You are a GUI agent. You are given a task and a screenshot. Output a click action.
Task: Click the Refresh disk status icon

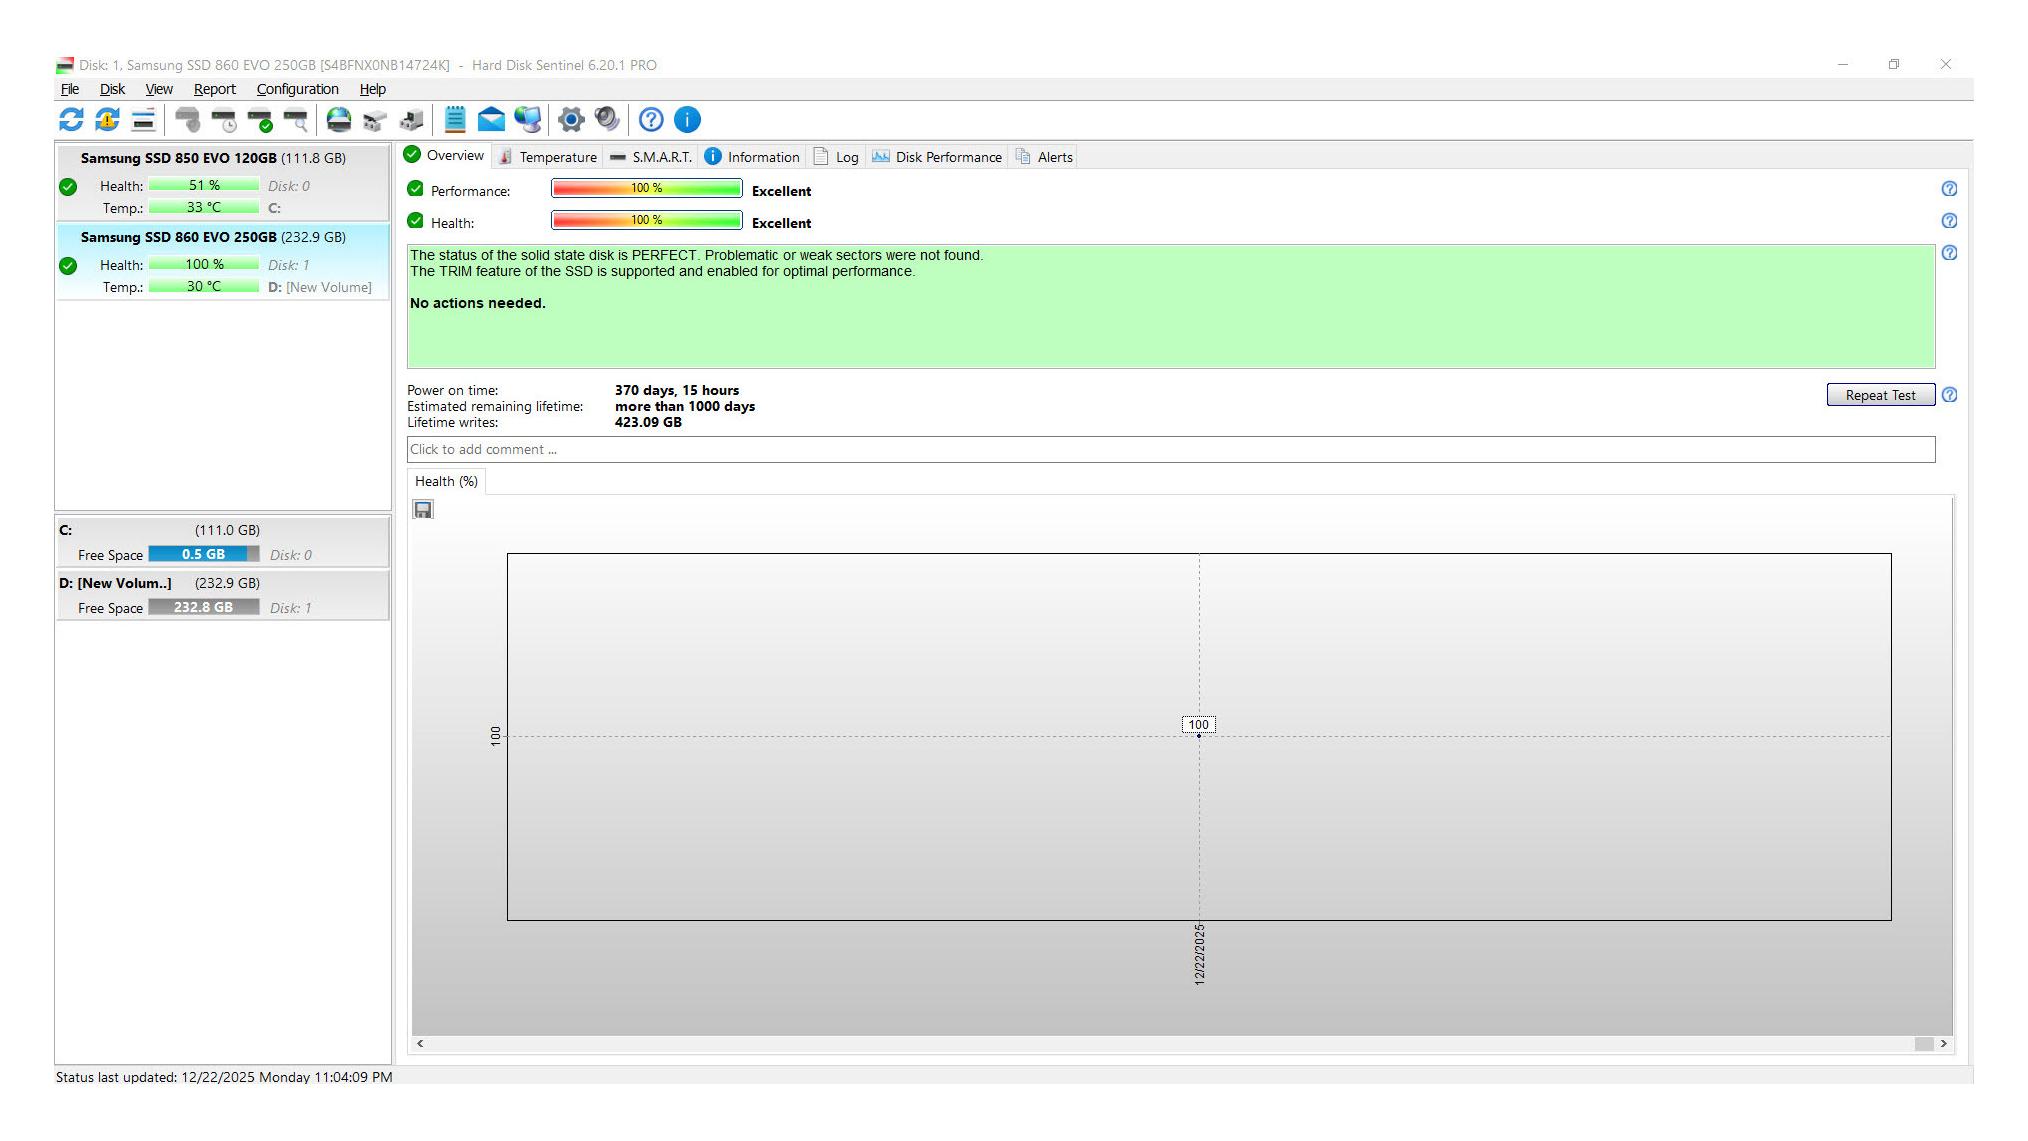(x=71, y=120)
